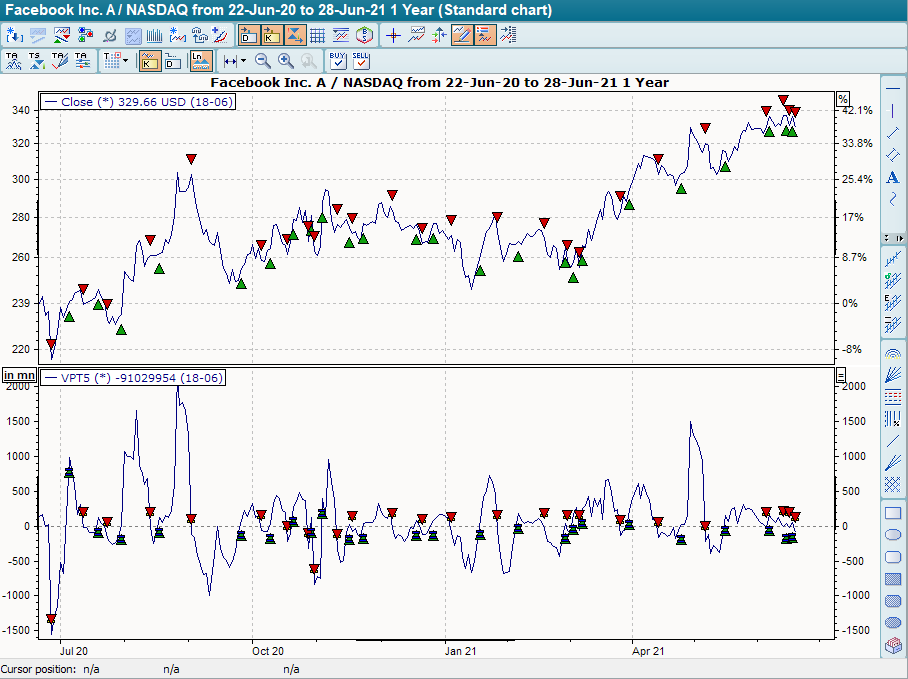Viewport: 908px width, 679px height.
Task: Zoom in with the magnifier icon
Action: pyautogui.click(x=285, y=60)
